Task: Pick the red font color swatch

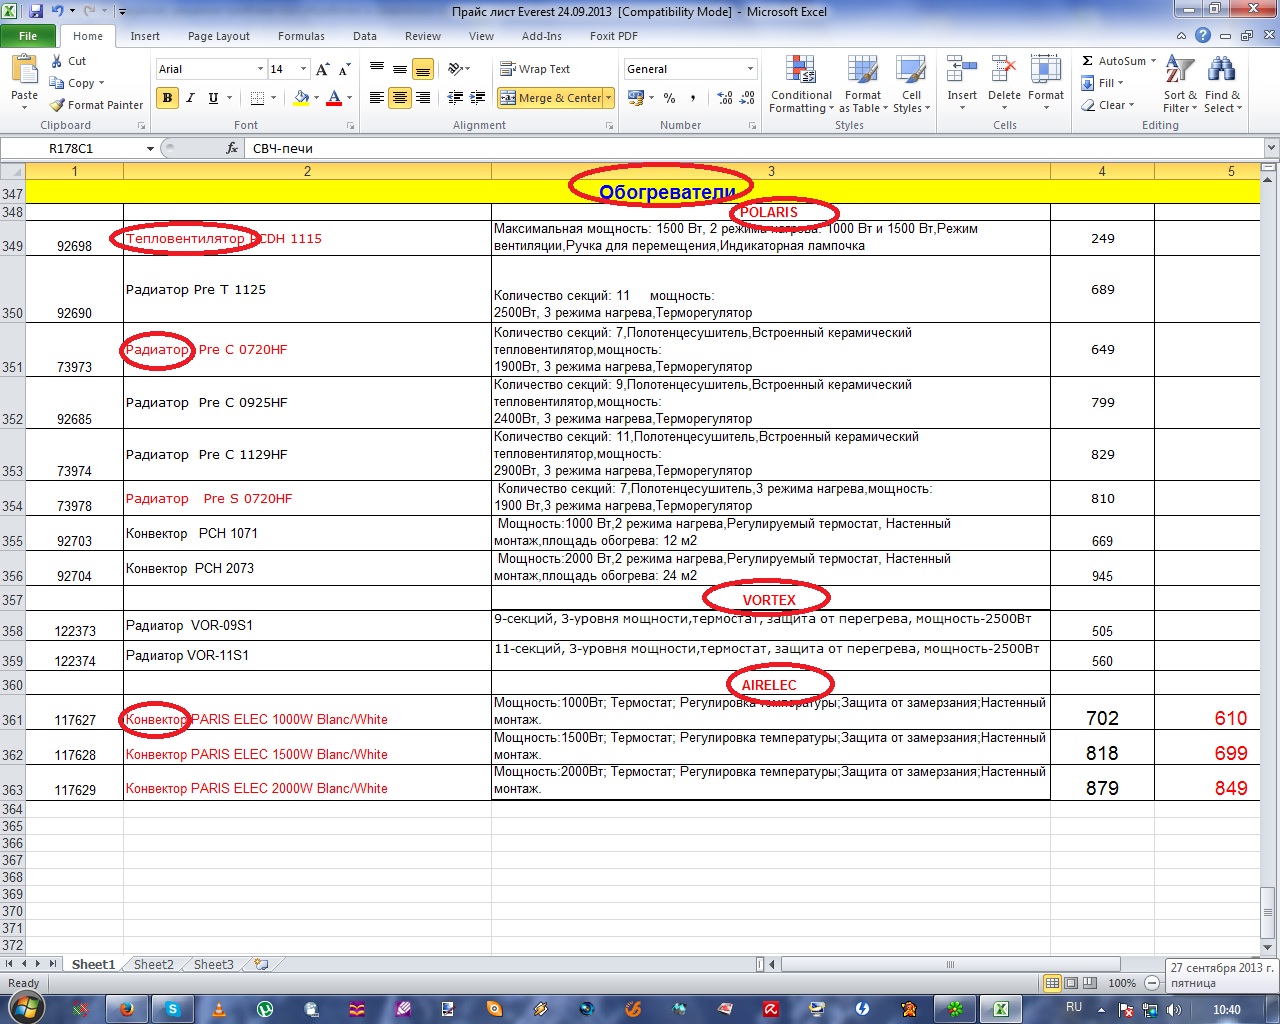Action: (x=334, y=98)
